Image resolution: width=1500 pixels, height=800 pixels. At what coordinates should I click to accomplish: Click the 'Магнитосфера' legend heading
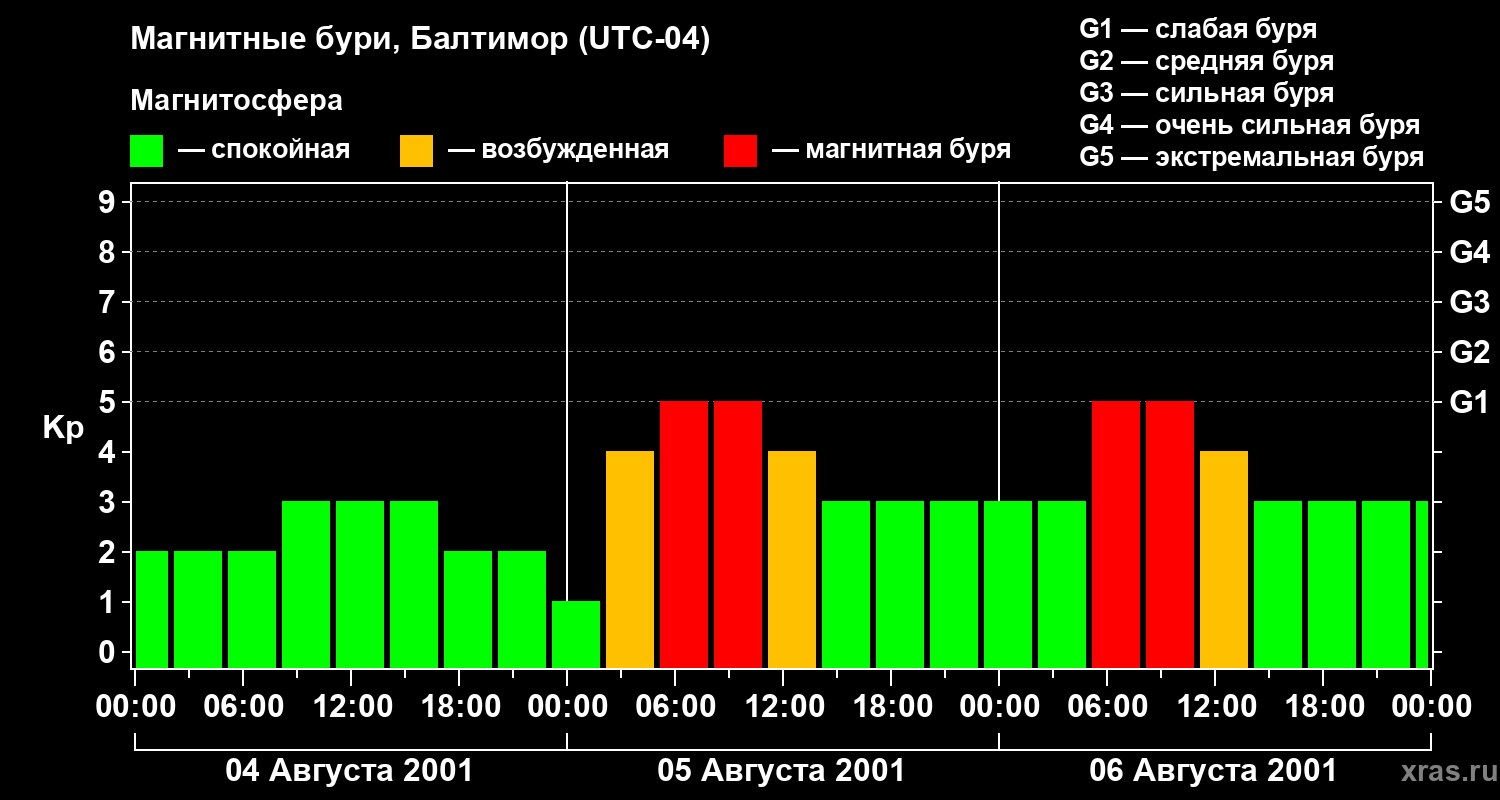[236, 101]
